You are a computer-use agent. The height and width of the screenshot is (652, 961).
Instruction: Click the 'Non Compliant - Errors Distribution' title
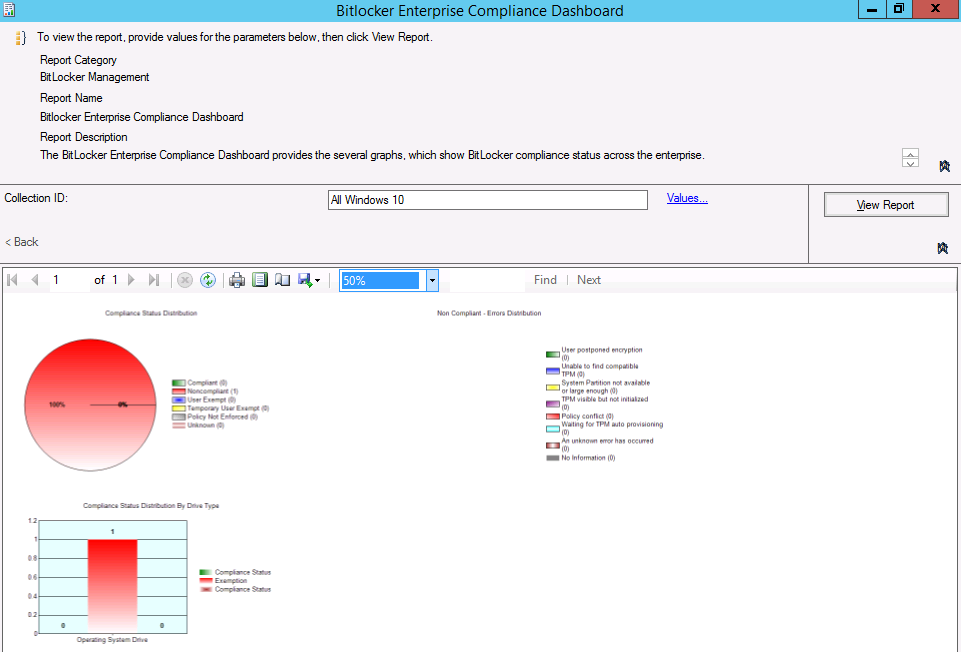(489, 313)
